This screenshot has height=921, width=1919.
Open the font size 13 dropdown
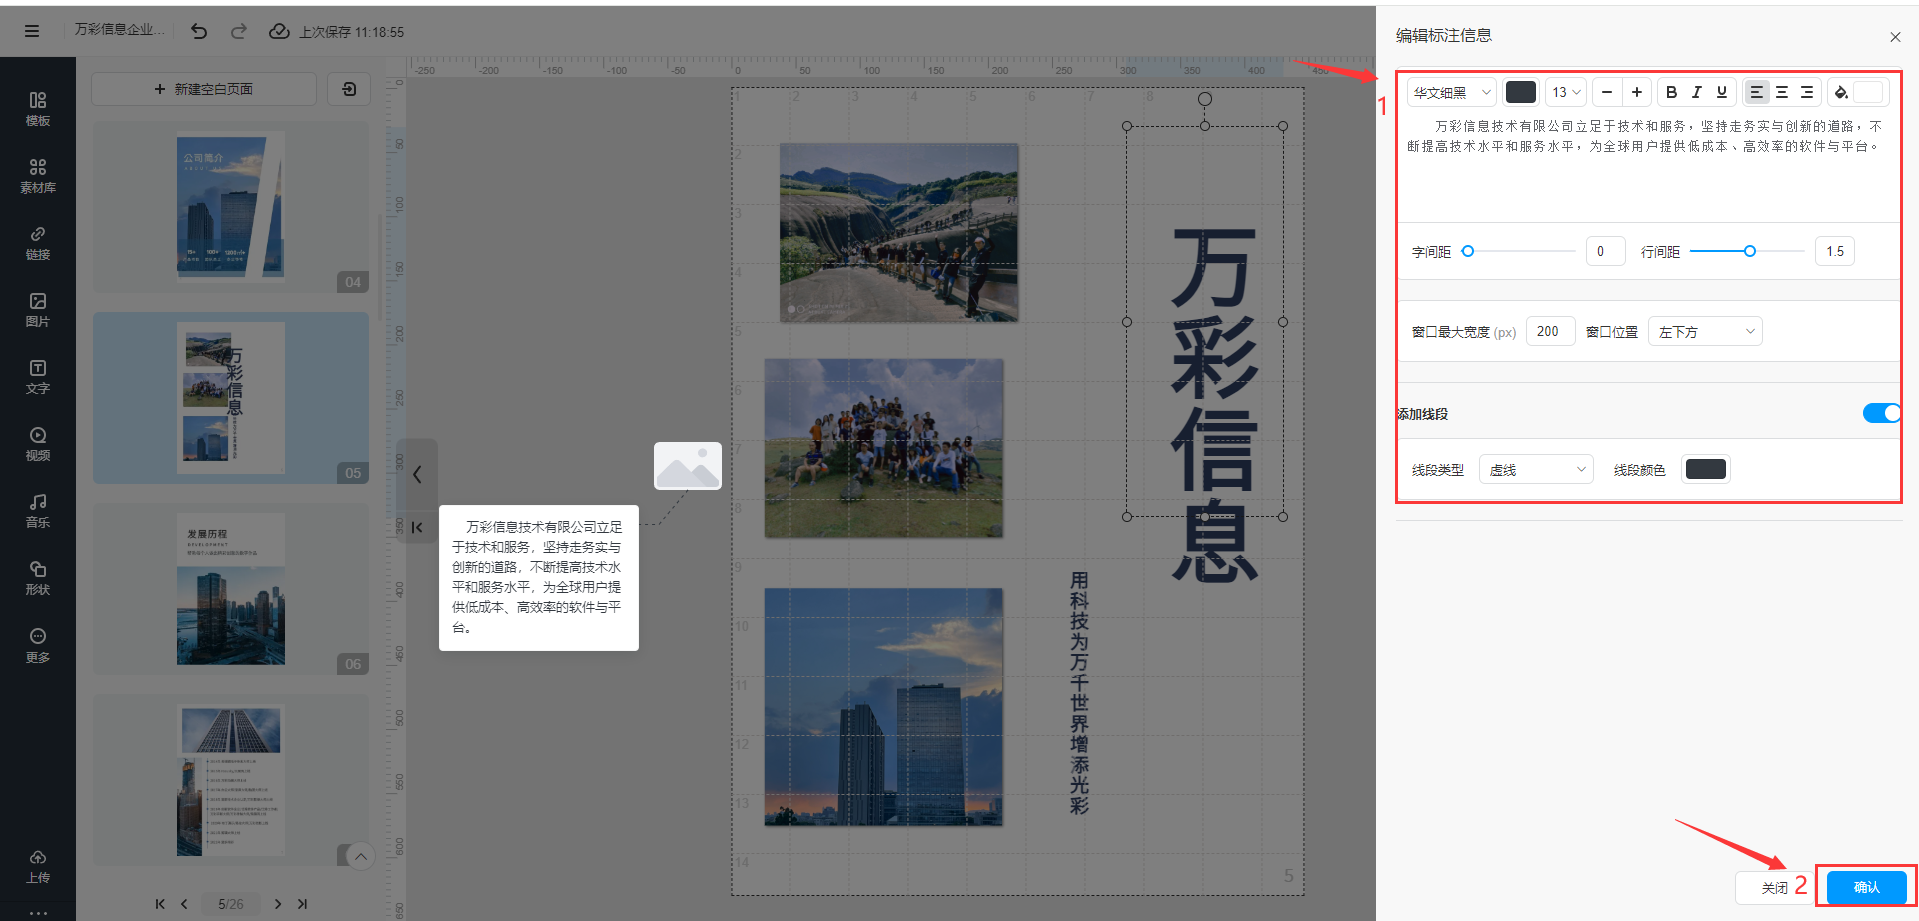click(x=1566, y=92)
